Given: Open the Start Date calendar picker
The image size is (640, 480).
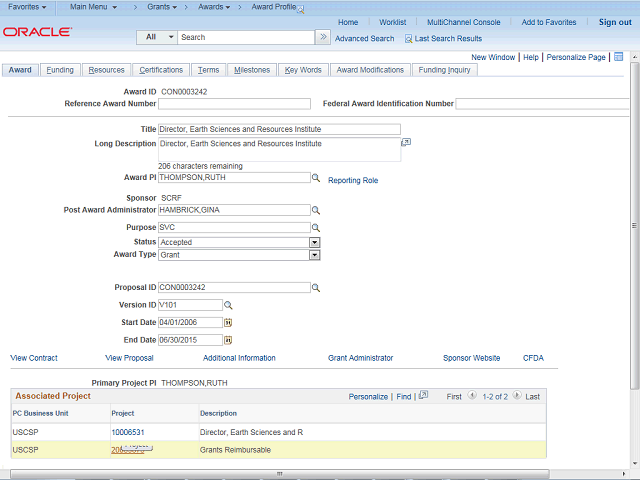Looking at the screenshot, I should pyautogui.click(x=227, y=323).
